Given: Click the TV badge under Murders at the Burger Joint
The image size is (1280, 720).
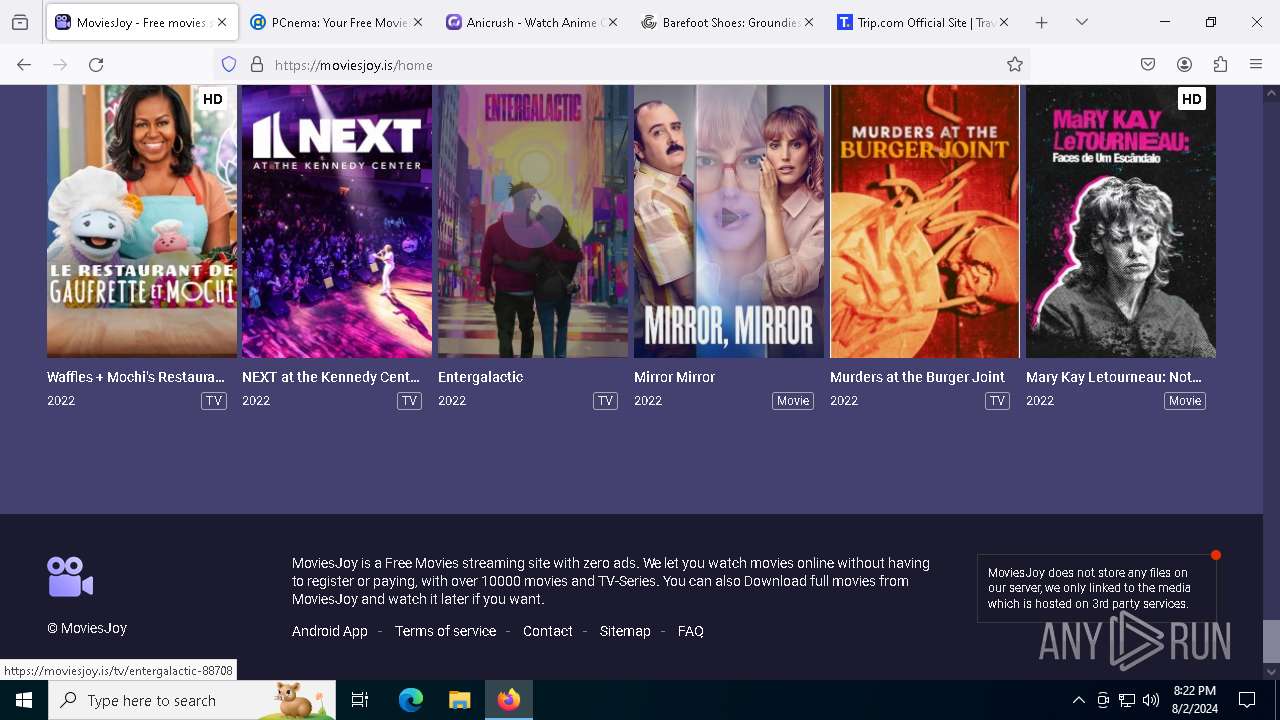Looking at the screenshot, I should [997, 401].
